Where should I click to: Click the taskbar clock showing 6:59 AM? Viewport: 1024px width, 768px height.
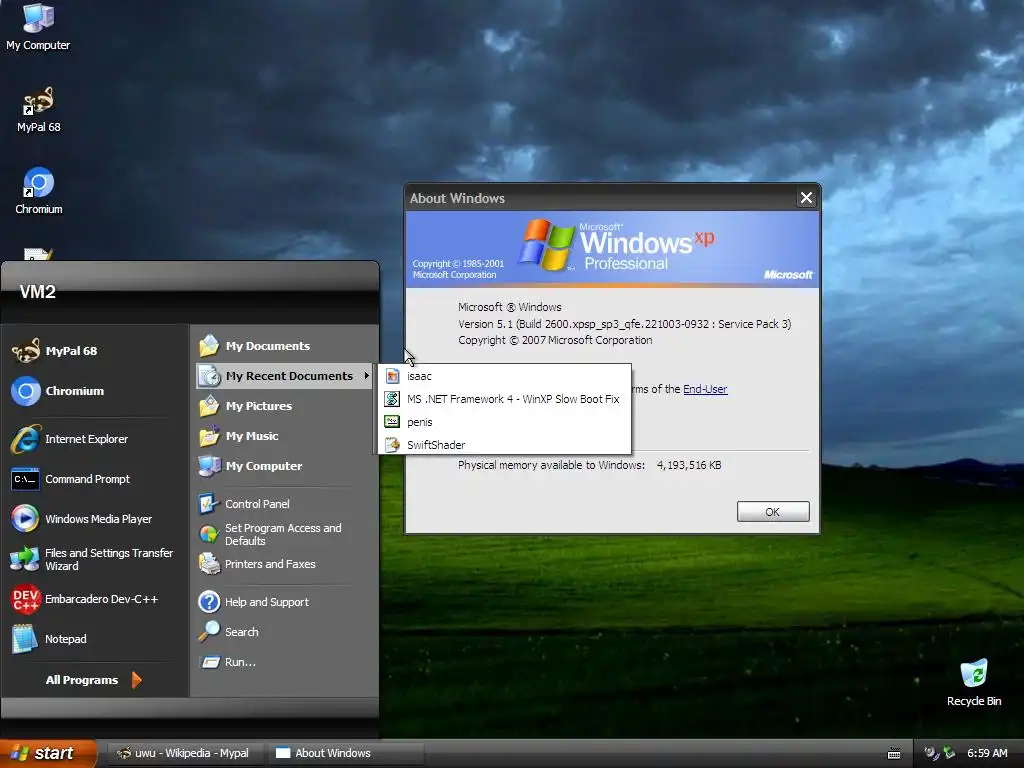point(987,753)
